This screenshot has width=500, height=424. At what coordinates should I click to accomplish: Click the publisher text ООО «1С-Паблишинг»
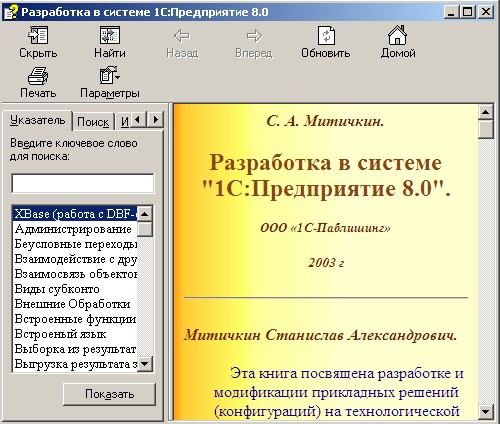[325, 228]
